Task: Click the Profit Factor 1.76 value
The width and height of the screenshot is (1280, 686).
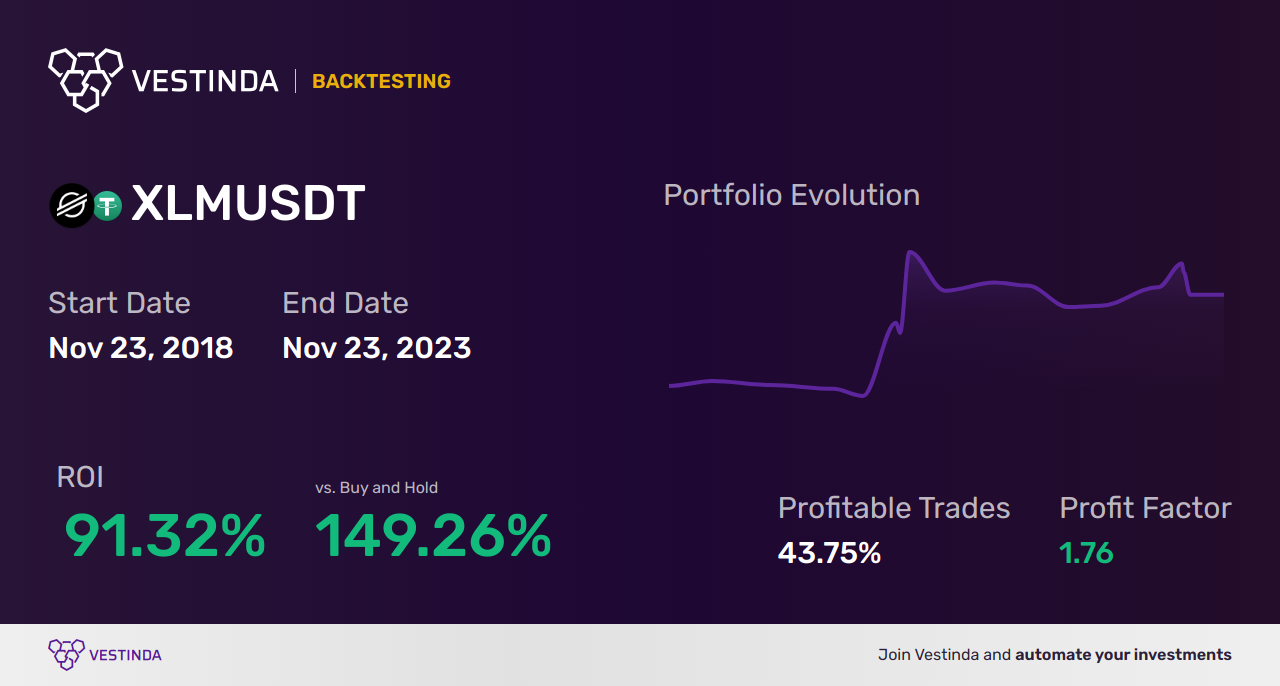Action: coord(1086,553)
